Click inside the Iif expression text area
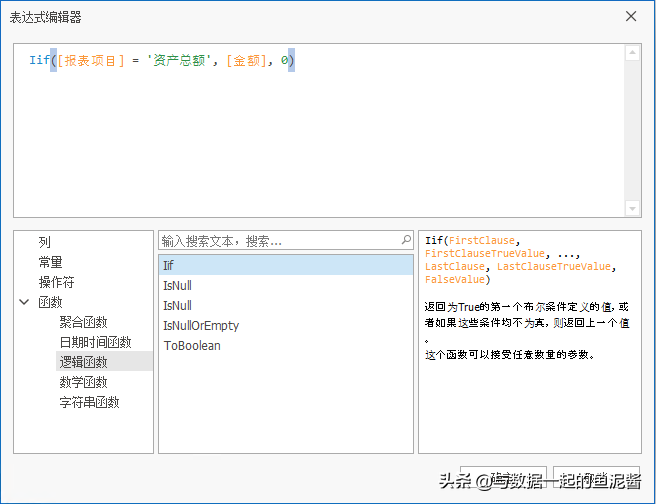656x504 pixels. [320, 130]
